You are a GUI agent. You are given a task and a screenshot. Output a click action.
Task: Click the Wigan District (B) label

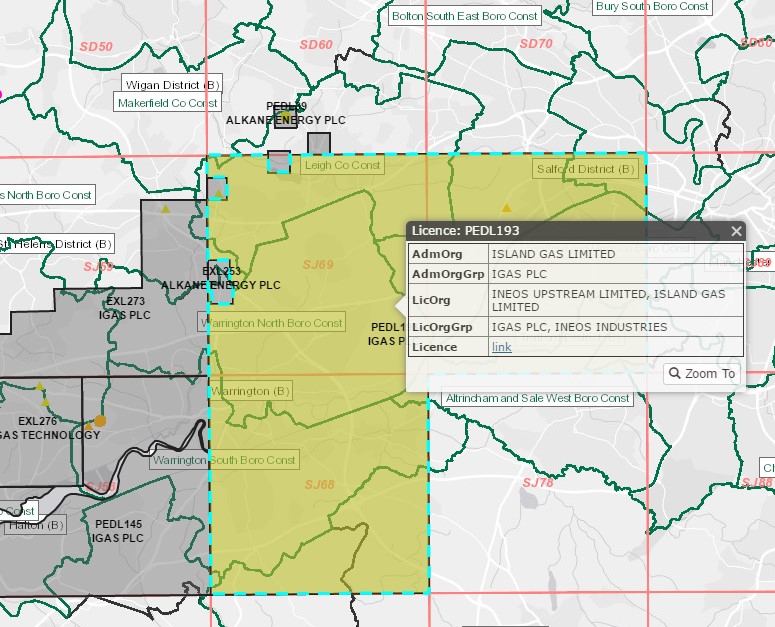[x=171, y=85]
